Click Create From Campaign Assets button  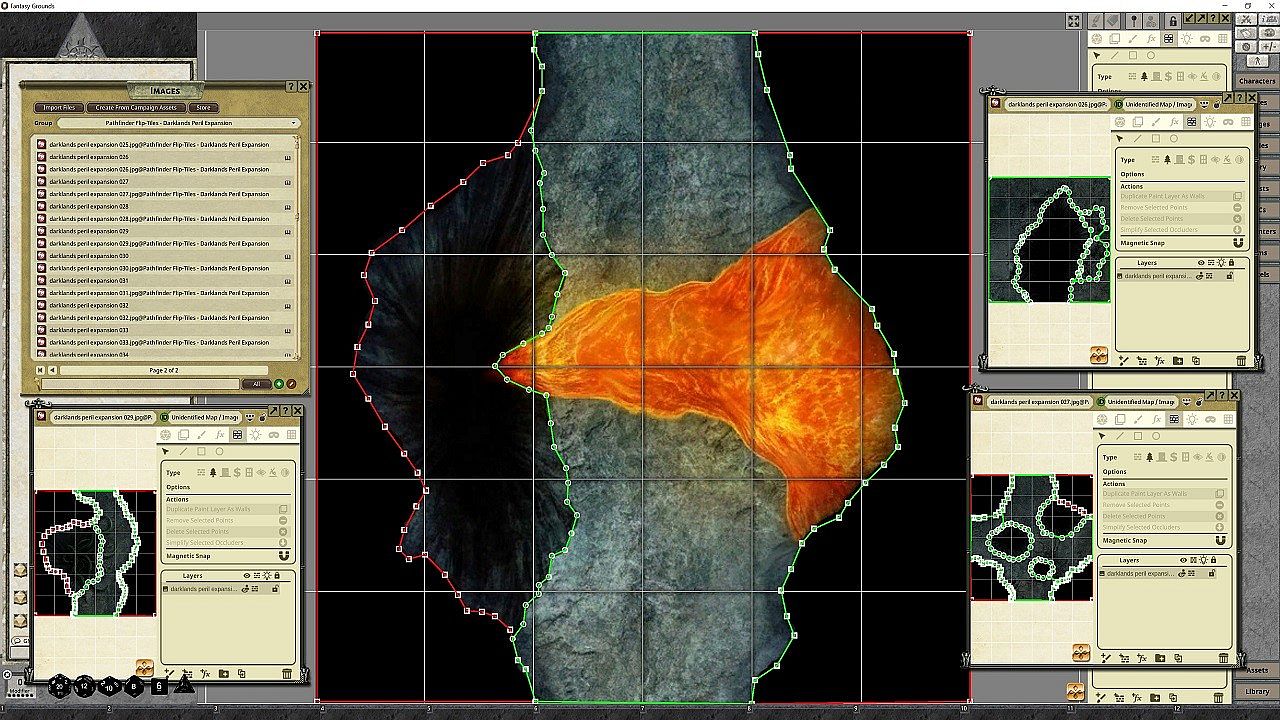tap(136, 107)
